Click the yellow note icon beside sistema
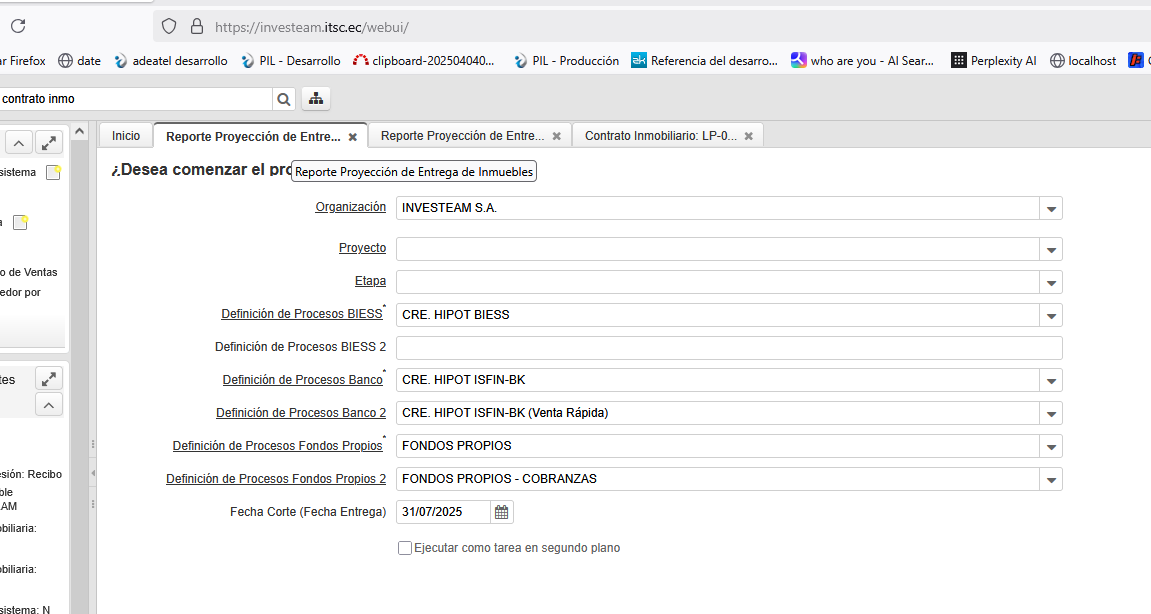 (53, 172)
